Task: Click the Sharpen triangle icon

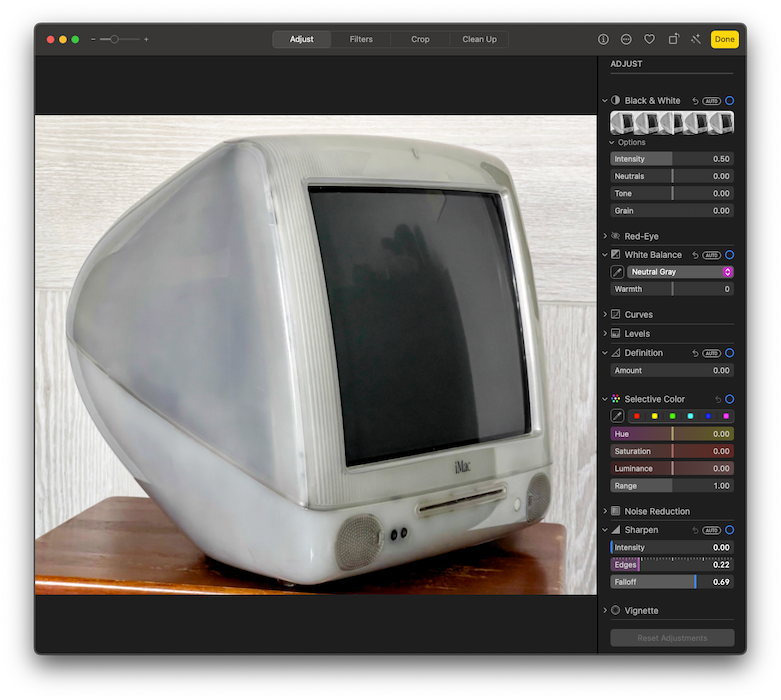Action: (x=616, y=530)
